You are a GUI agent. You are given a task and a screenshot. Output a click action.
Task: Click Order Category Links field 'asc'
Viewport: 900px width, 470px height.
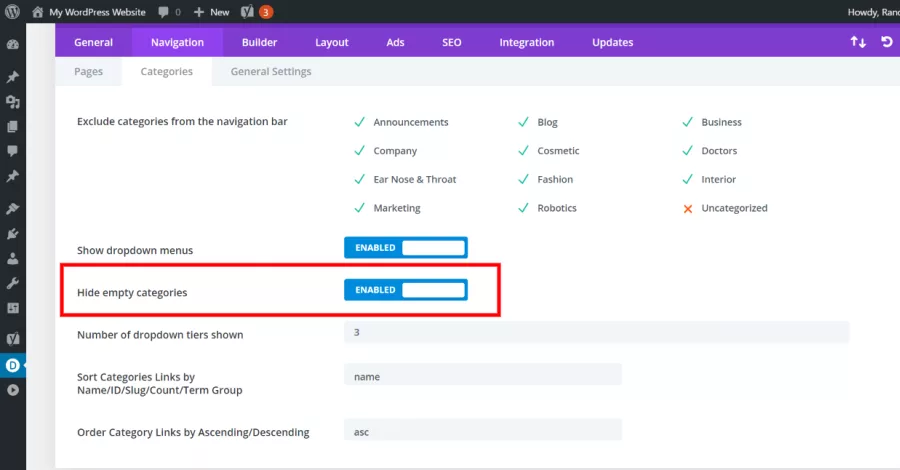[483, 430]
